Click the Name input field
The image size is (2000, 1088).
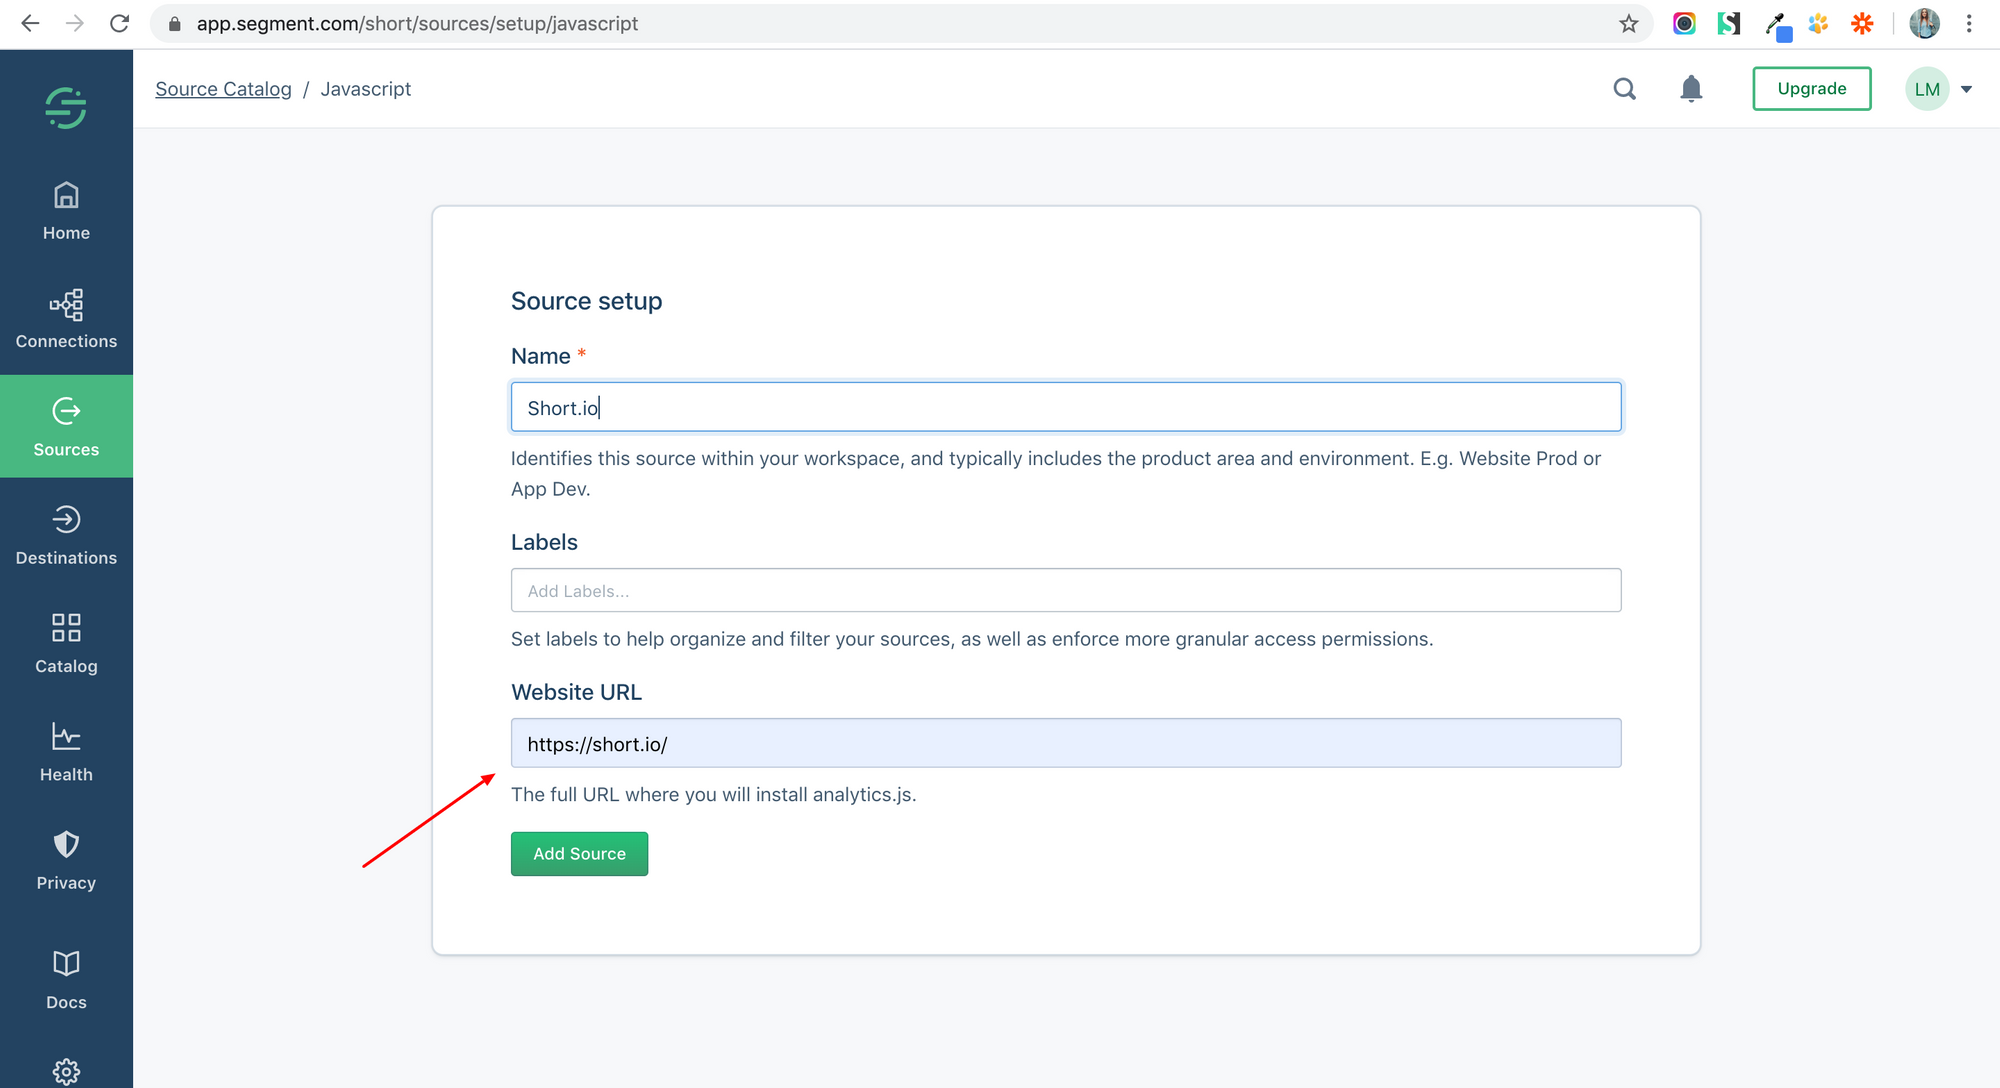(x=1066, y=407)
